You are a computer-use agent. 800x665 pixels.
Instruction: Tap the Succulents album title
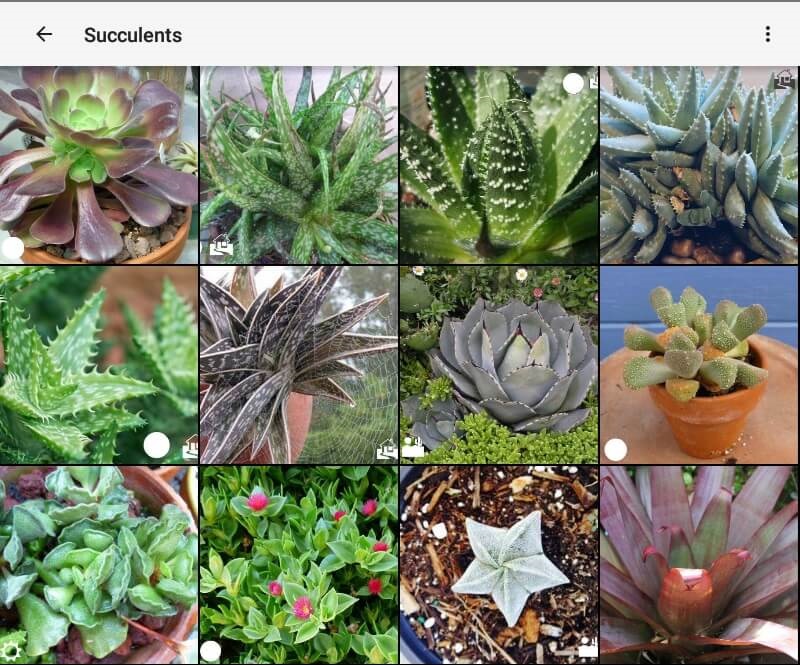(x=133, y=35)
